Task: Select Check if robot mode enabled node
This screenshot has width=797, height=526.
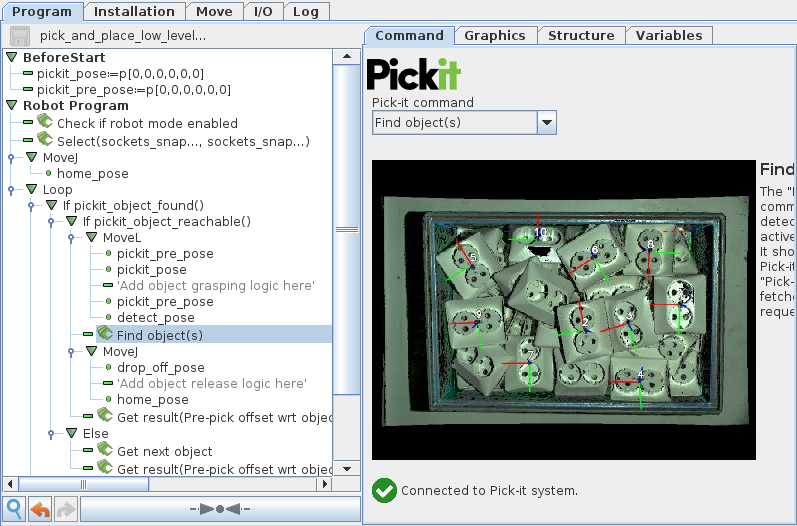Action: 147,123
